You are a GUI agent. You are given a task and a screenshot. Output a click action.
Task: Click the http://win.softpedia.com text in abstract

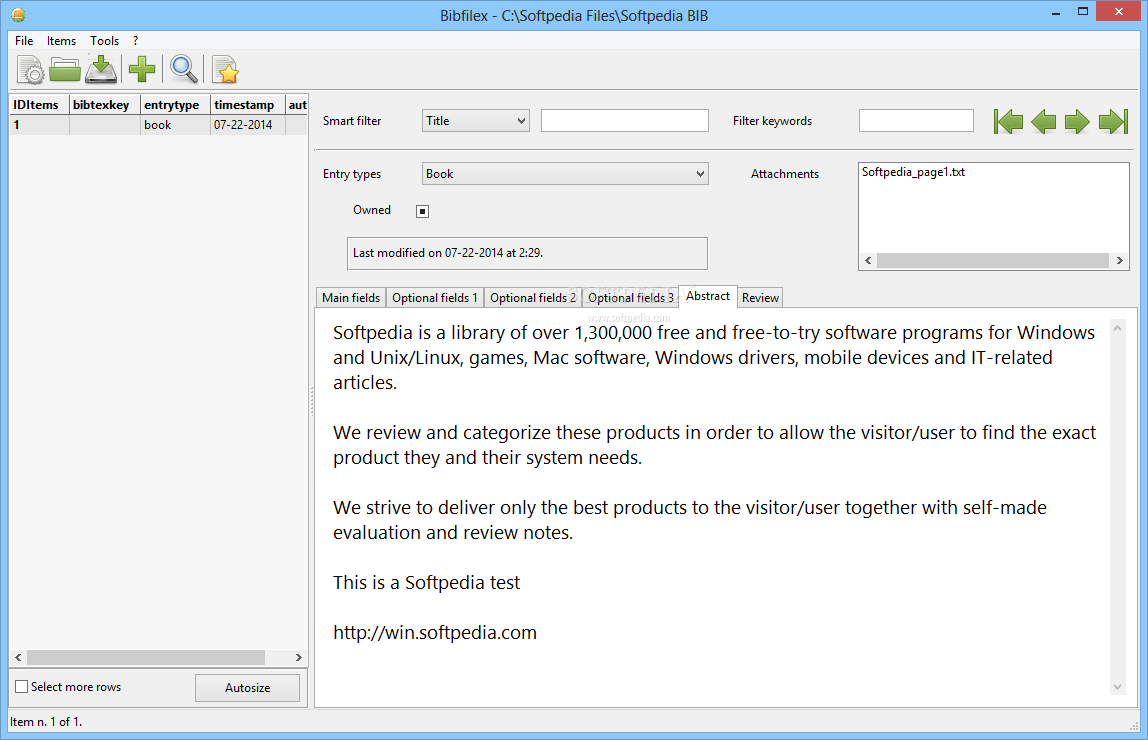coord(435,632)
